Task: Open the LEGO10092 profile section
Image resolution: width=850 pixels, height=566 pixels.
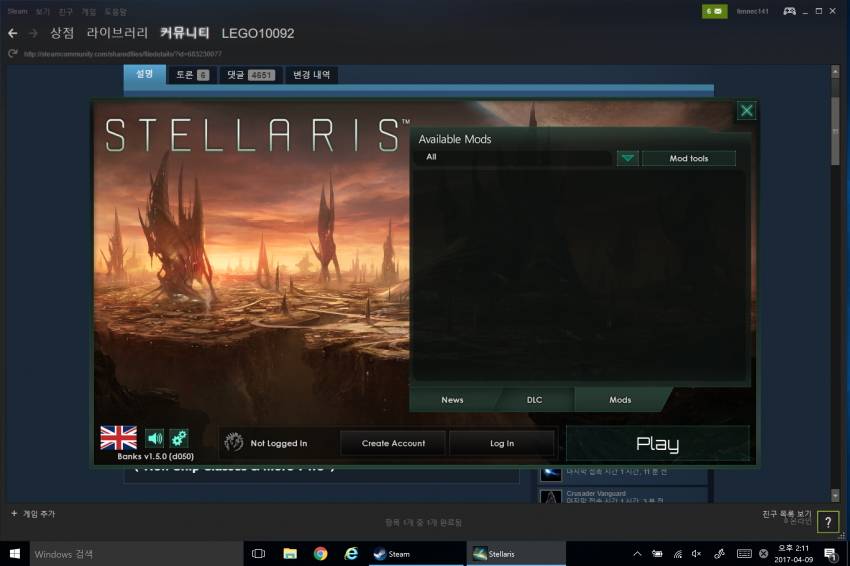Action: [258, 34]
